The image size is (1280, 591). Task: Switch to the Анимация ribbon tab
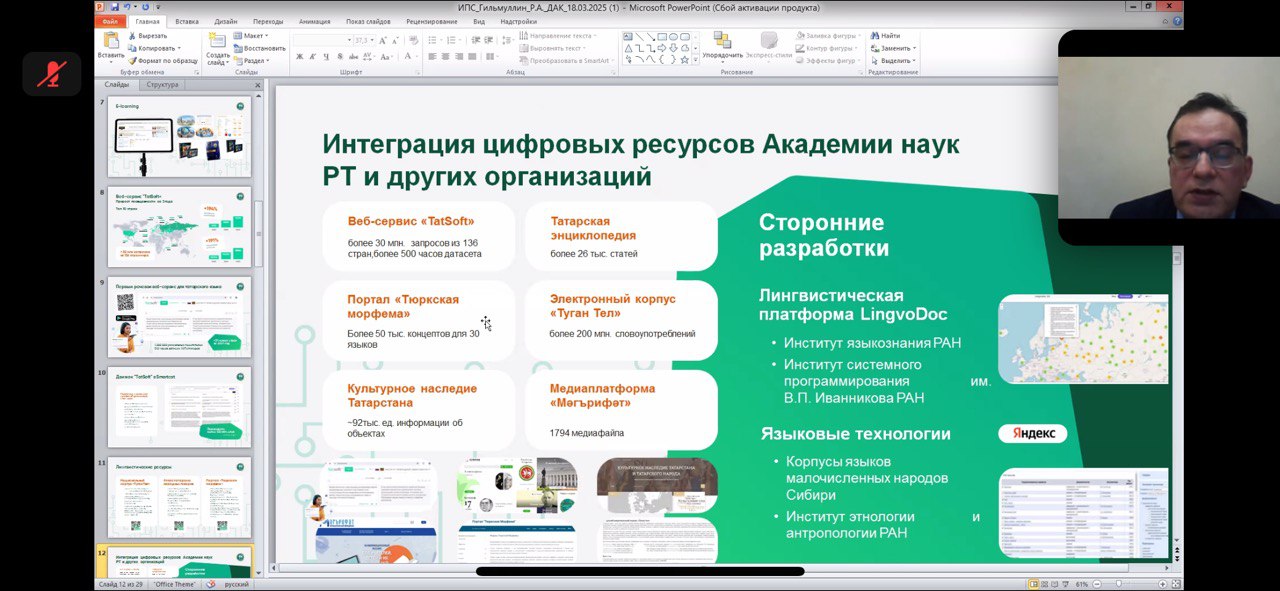(315, 21)
